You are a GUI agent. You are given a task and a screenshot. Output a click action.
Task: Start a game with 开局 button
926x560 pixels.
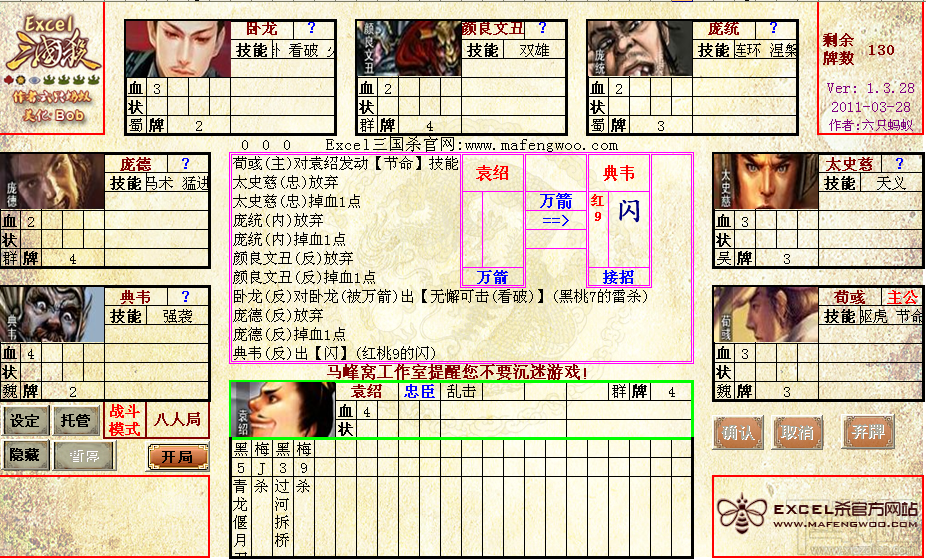[x=177, y=458]
